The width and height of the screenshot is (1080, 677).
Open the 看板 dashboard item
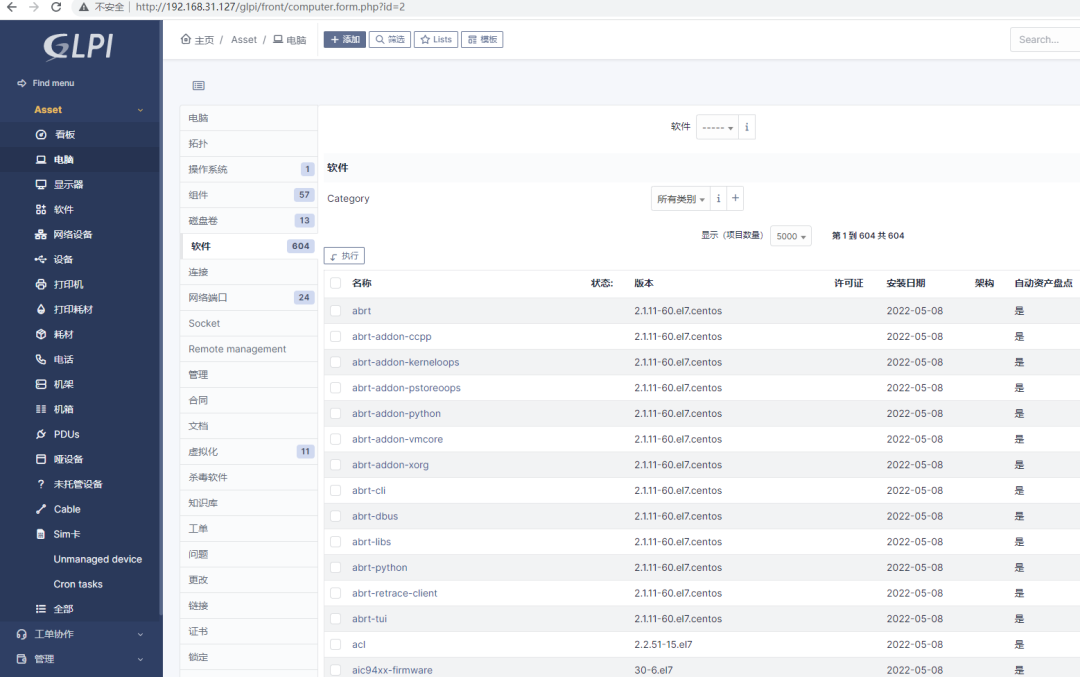65,134
